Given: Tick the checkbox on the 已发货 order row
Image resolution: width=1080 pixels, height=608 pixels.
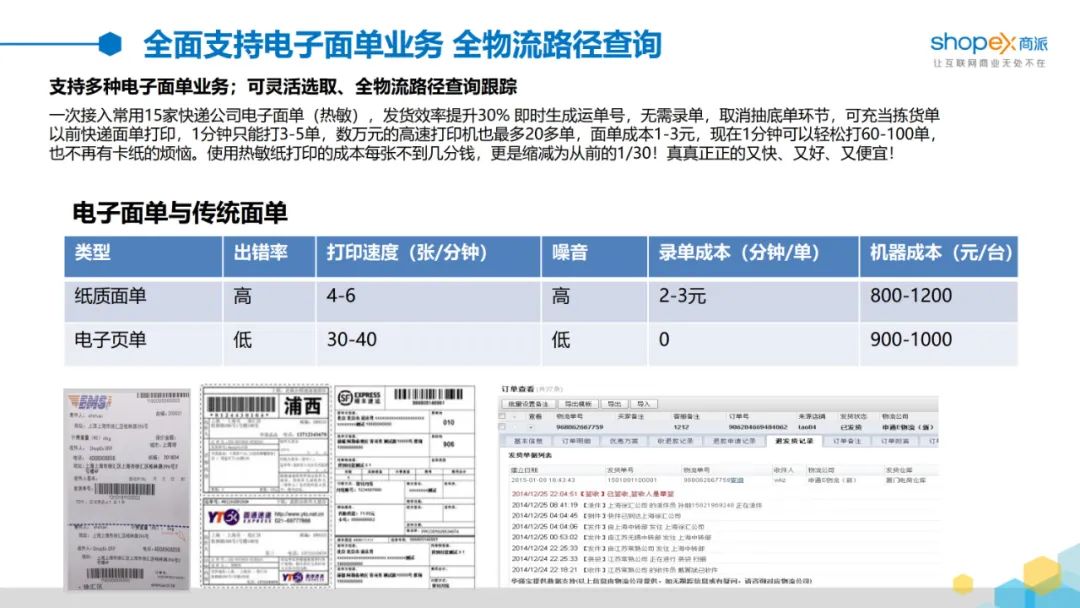Looking at the screenshot, I should point(502,428).
